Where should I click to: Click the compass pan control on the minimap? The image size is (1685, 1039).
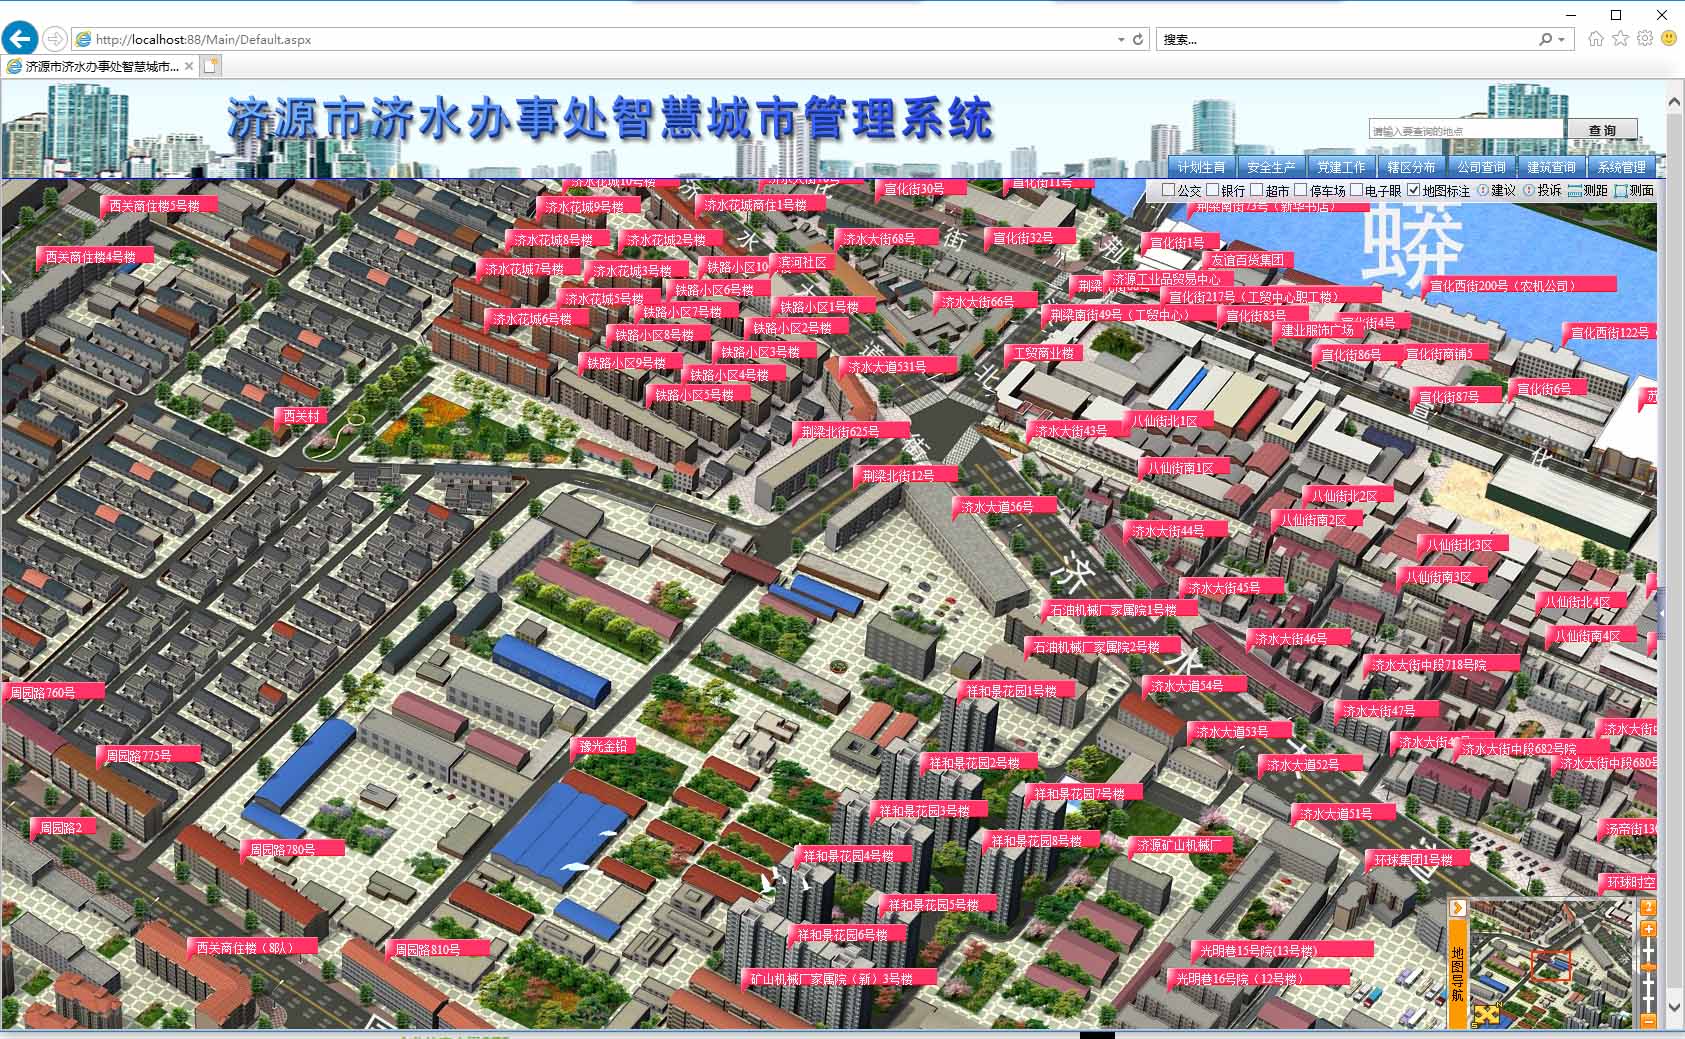(1486, 1015)
